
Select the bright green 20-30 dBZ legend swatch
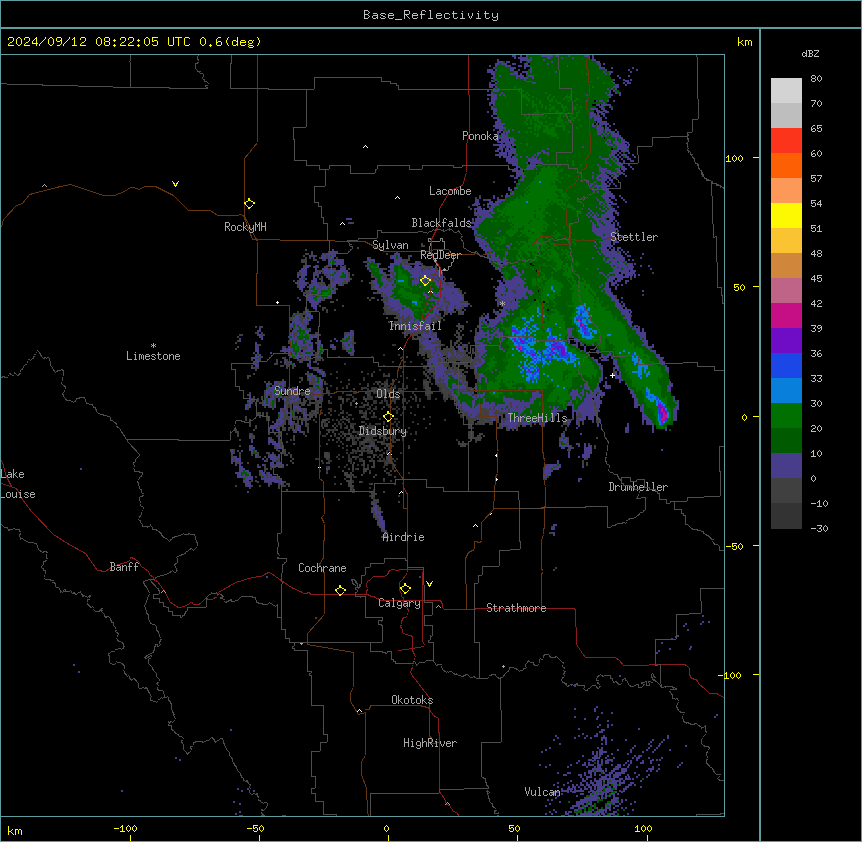tap(786, 416)
